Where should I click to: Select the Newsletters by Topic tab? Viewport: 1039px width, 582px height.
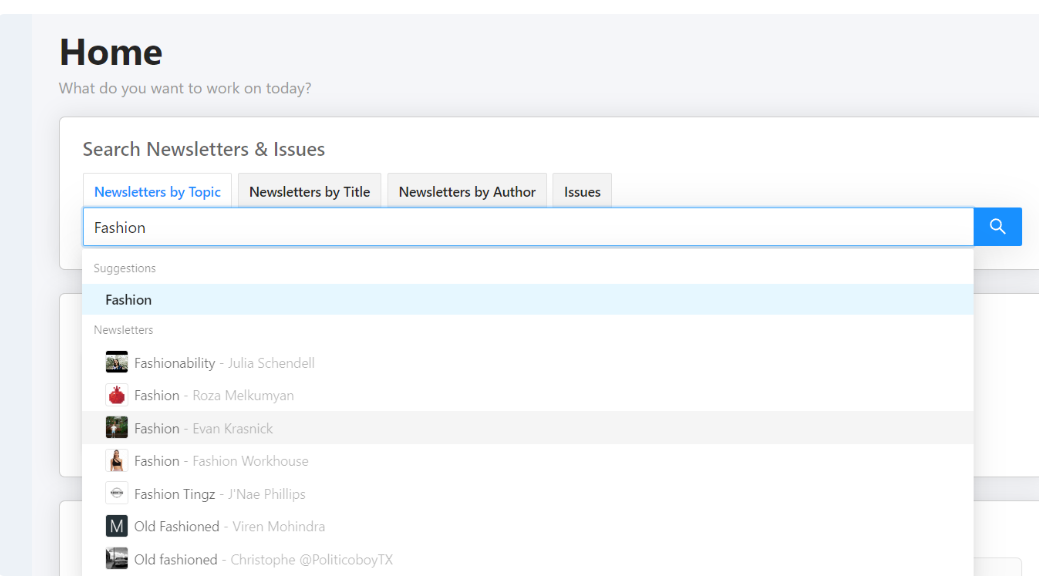[x=157, y=192]
